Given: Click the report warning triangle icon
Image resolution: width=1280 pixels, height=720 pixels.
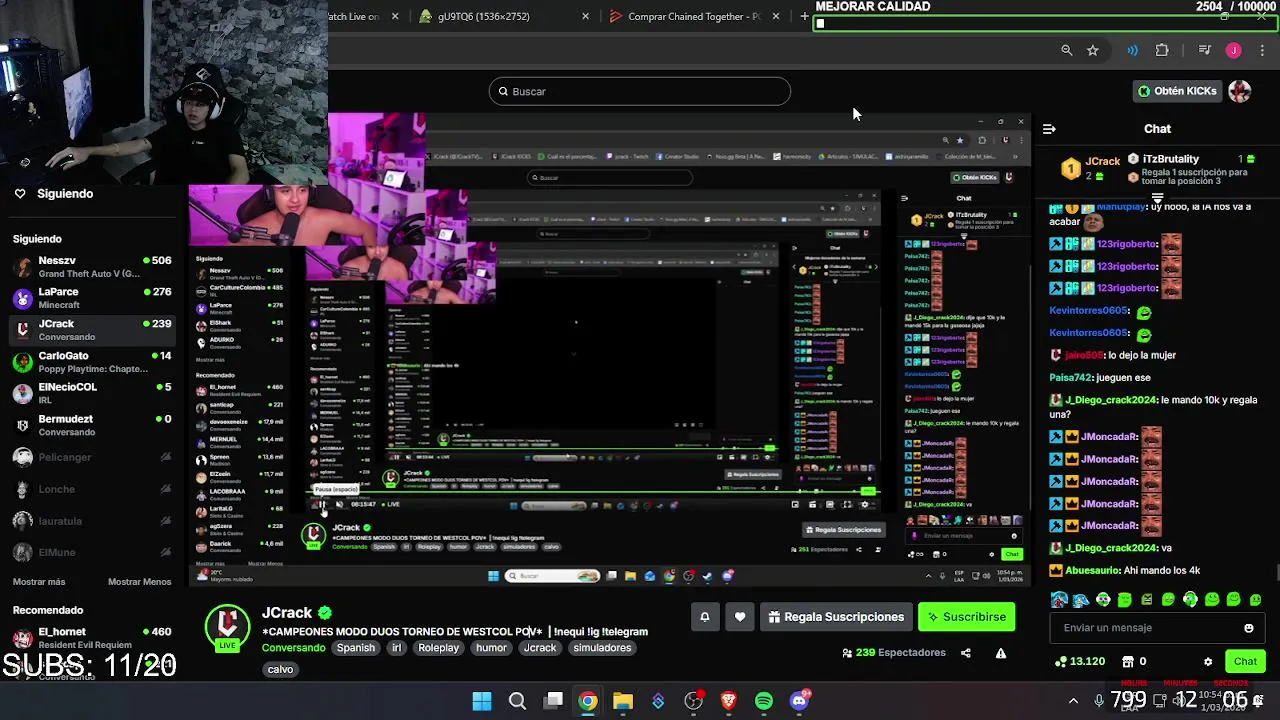Looking at the screenshot, I should (1000, 653).
